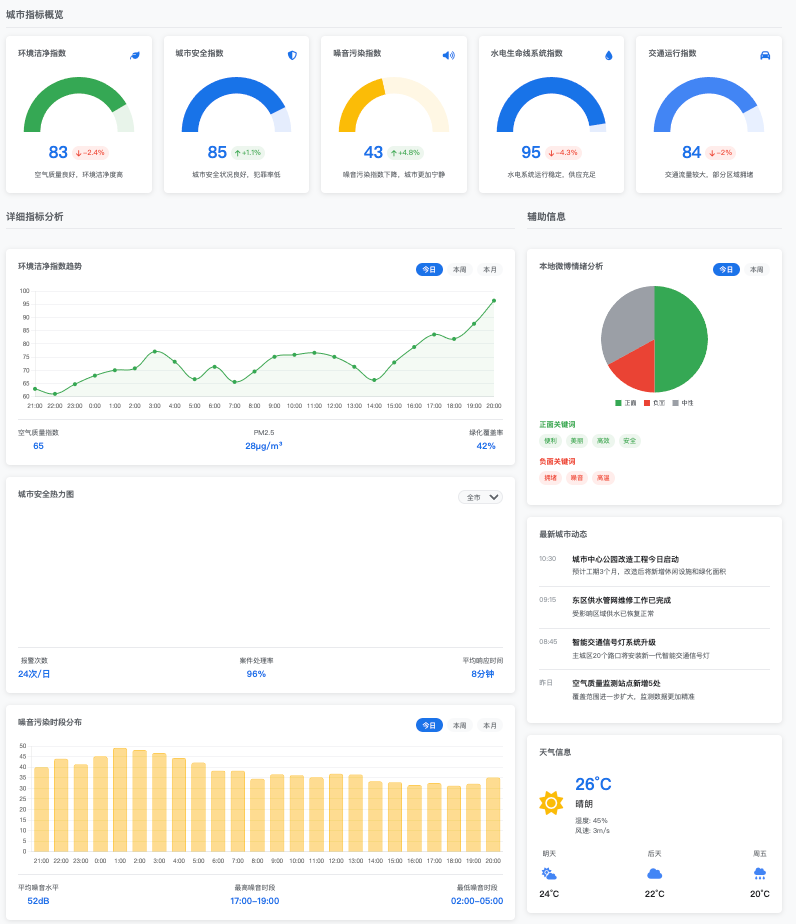796x924 pixels.
Task: Click the rain cloud icon for 周五
Action: [x=760, y=873]
